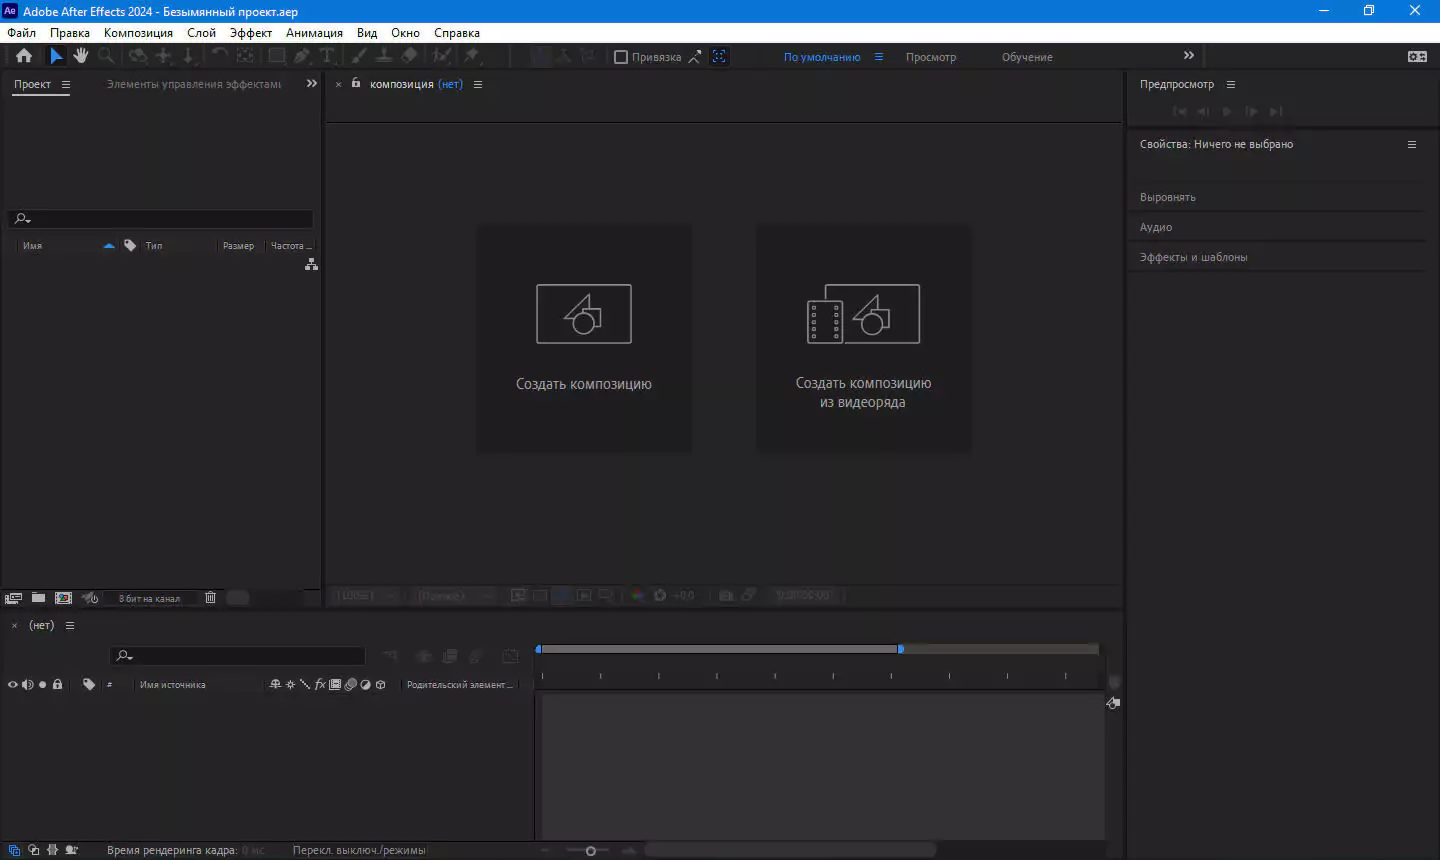Image resolution: width=1440 pixels, height=860 pixels.
Task: Open the timeline panel menu beside (нет)
Action: pyautogui.click(x=69, y=625)
